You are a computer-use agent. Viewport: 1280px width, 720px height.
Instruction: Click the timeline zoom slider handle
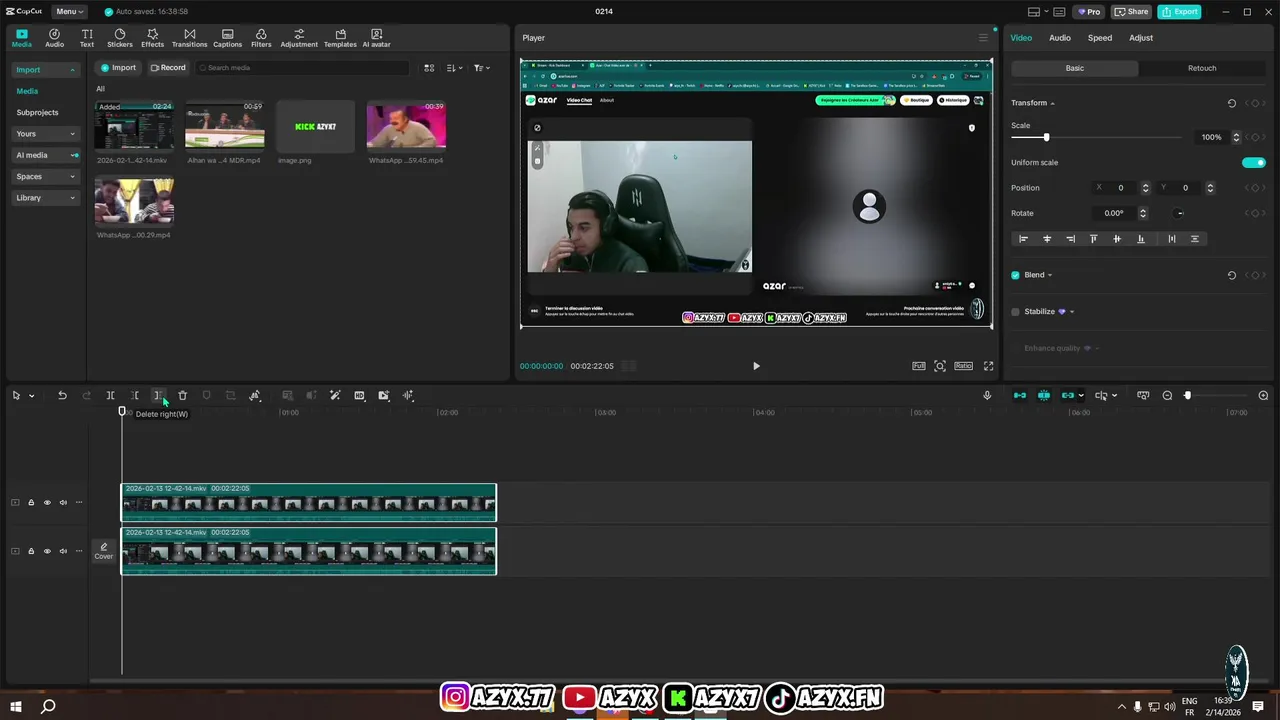[1187, 395]
